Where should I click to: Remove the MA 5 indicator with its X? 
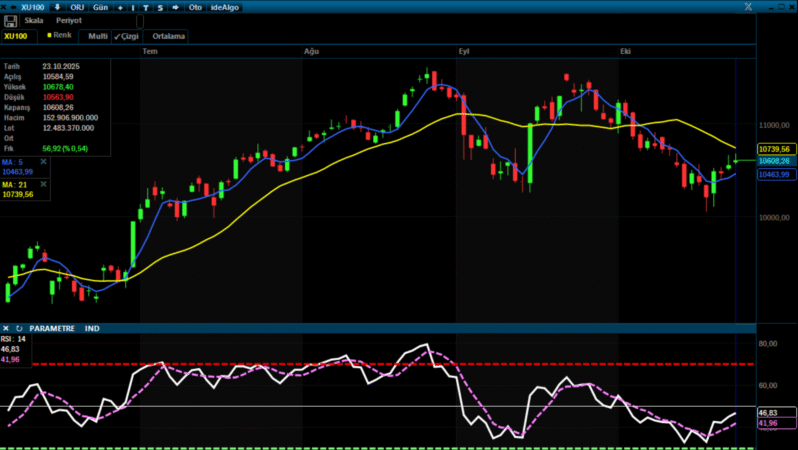tap(43, 161)
